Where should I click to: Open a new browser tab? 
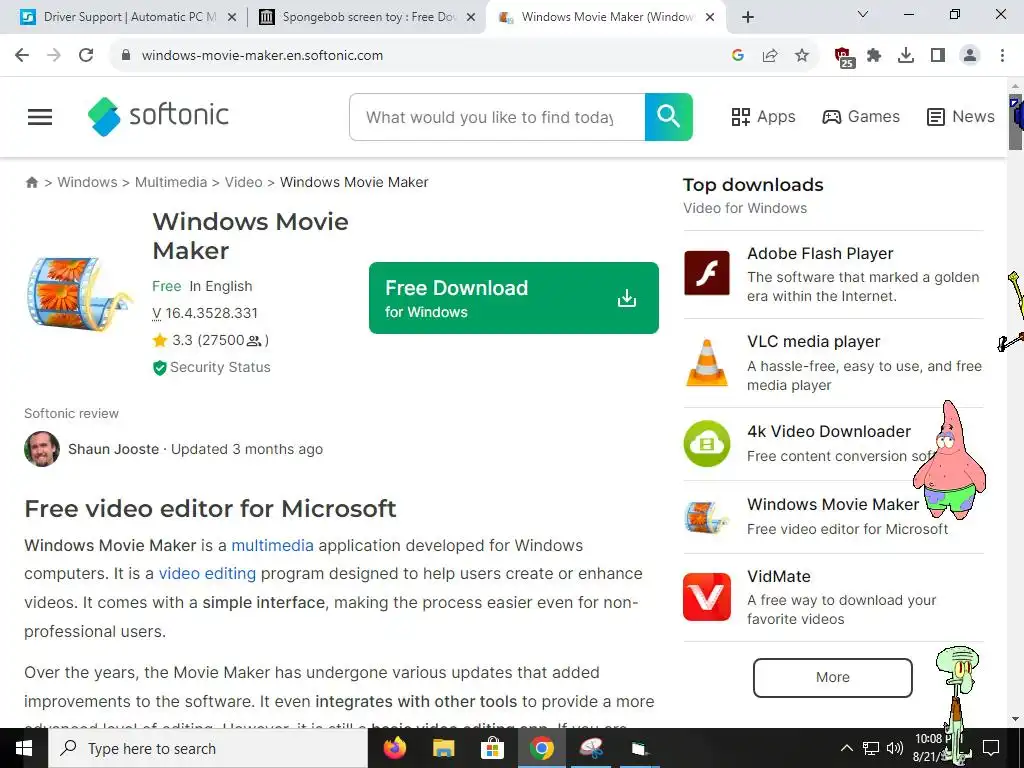tap(748, 18)
